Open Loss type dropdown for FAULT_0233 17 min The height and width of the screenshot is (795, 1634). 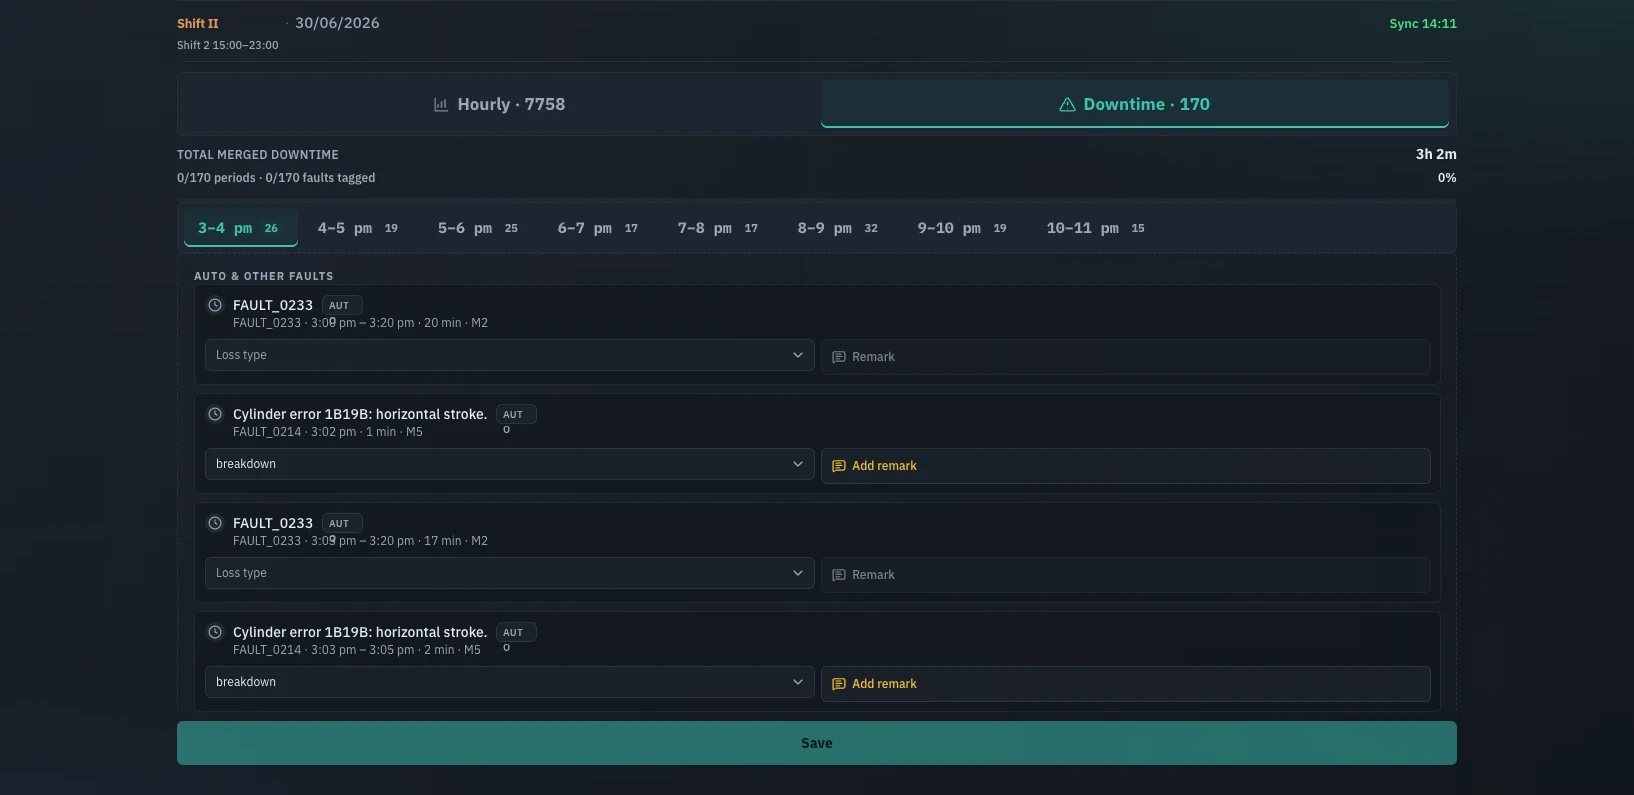click(x=510, y=573)
